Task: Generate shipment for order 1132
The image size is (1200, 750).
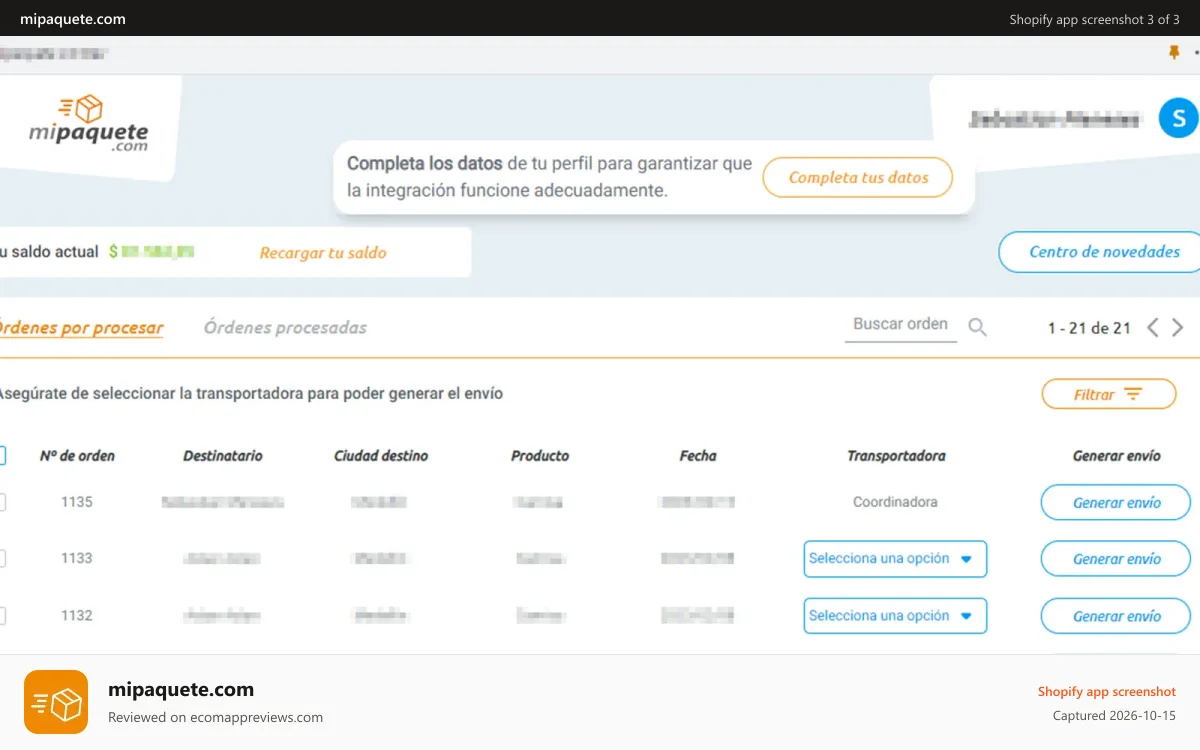Action: 1116,616
